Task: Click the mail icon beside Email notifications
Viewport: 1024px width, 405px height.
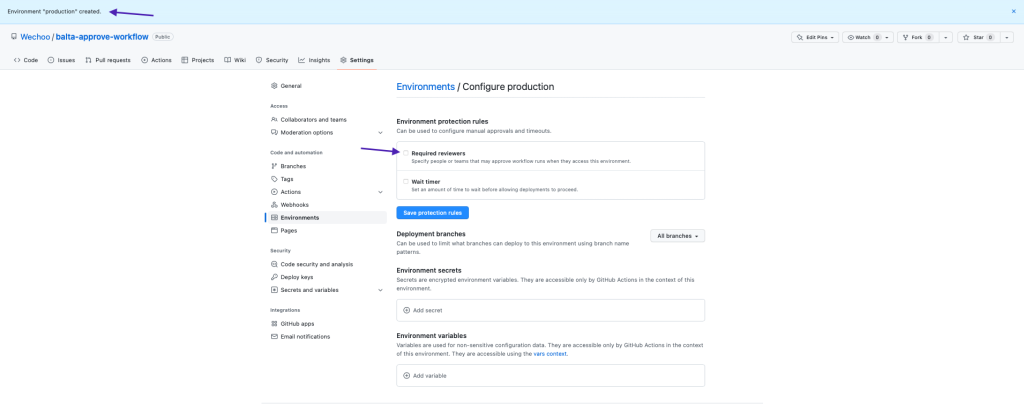Action: click(x=274, y=336)
